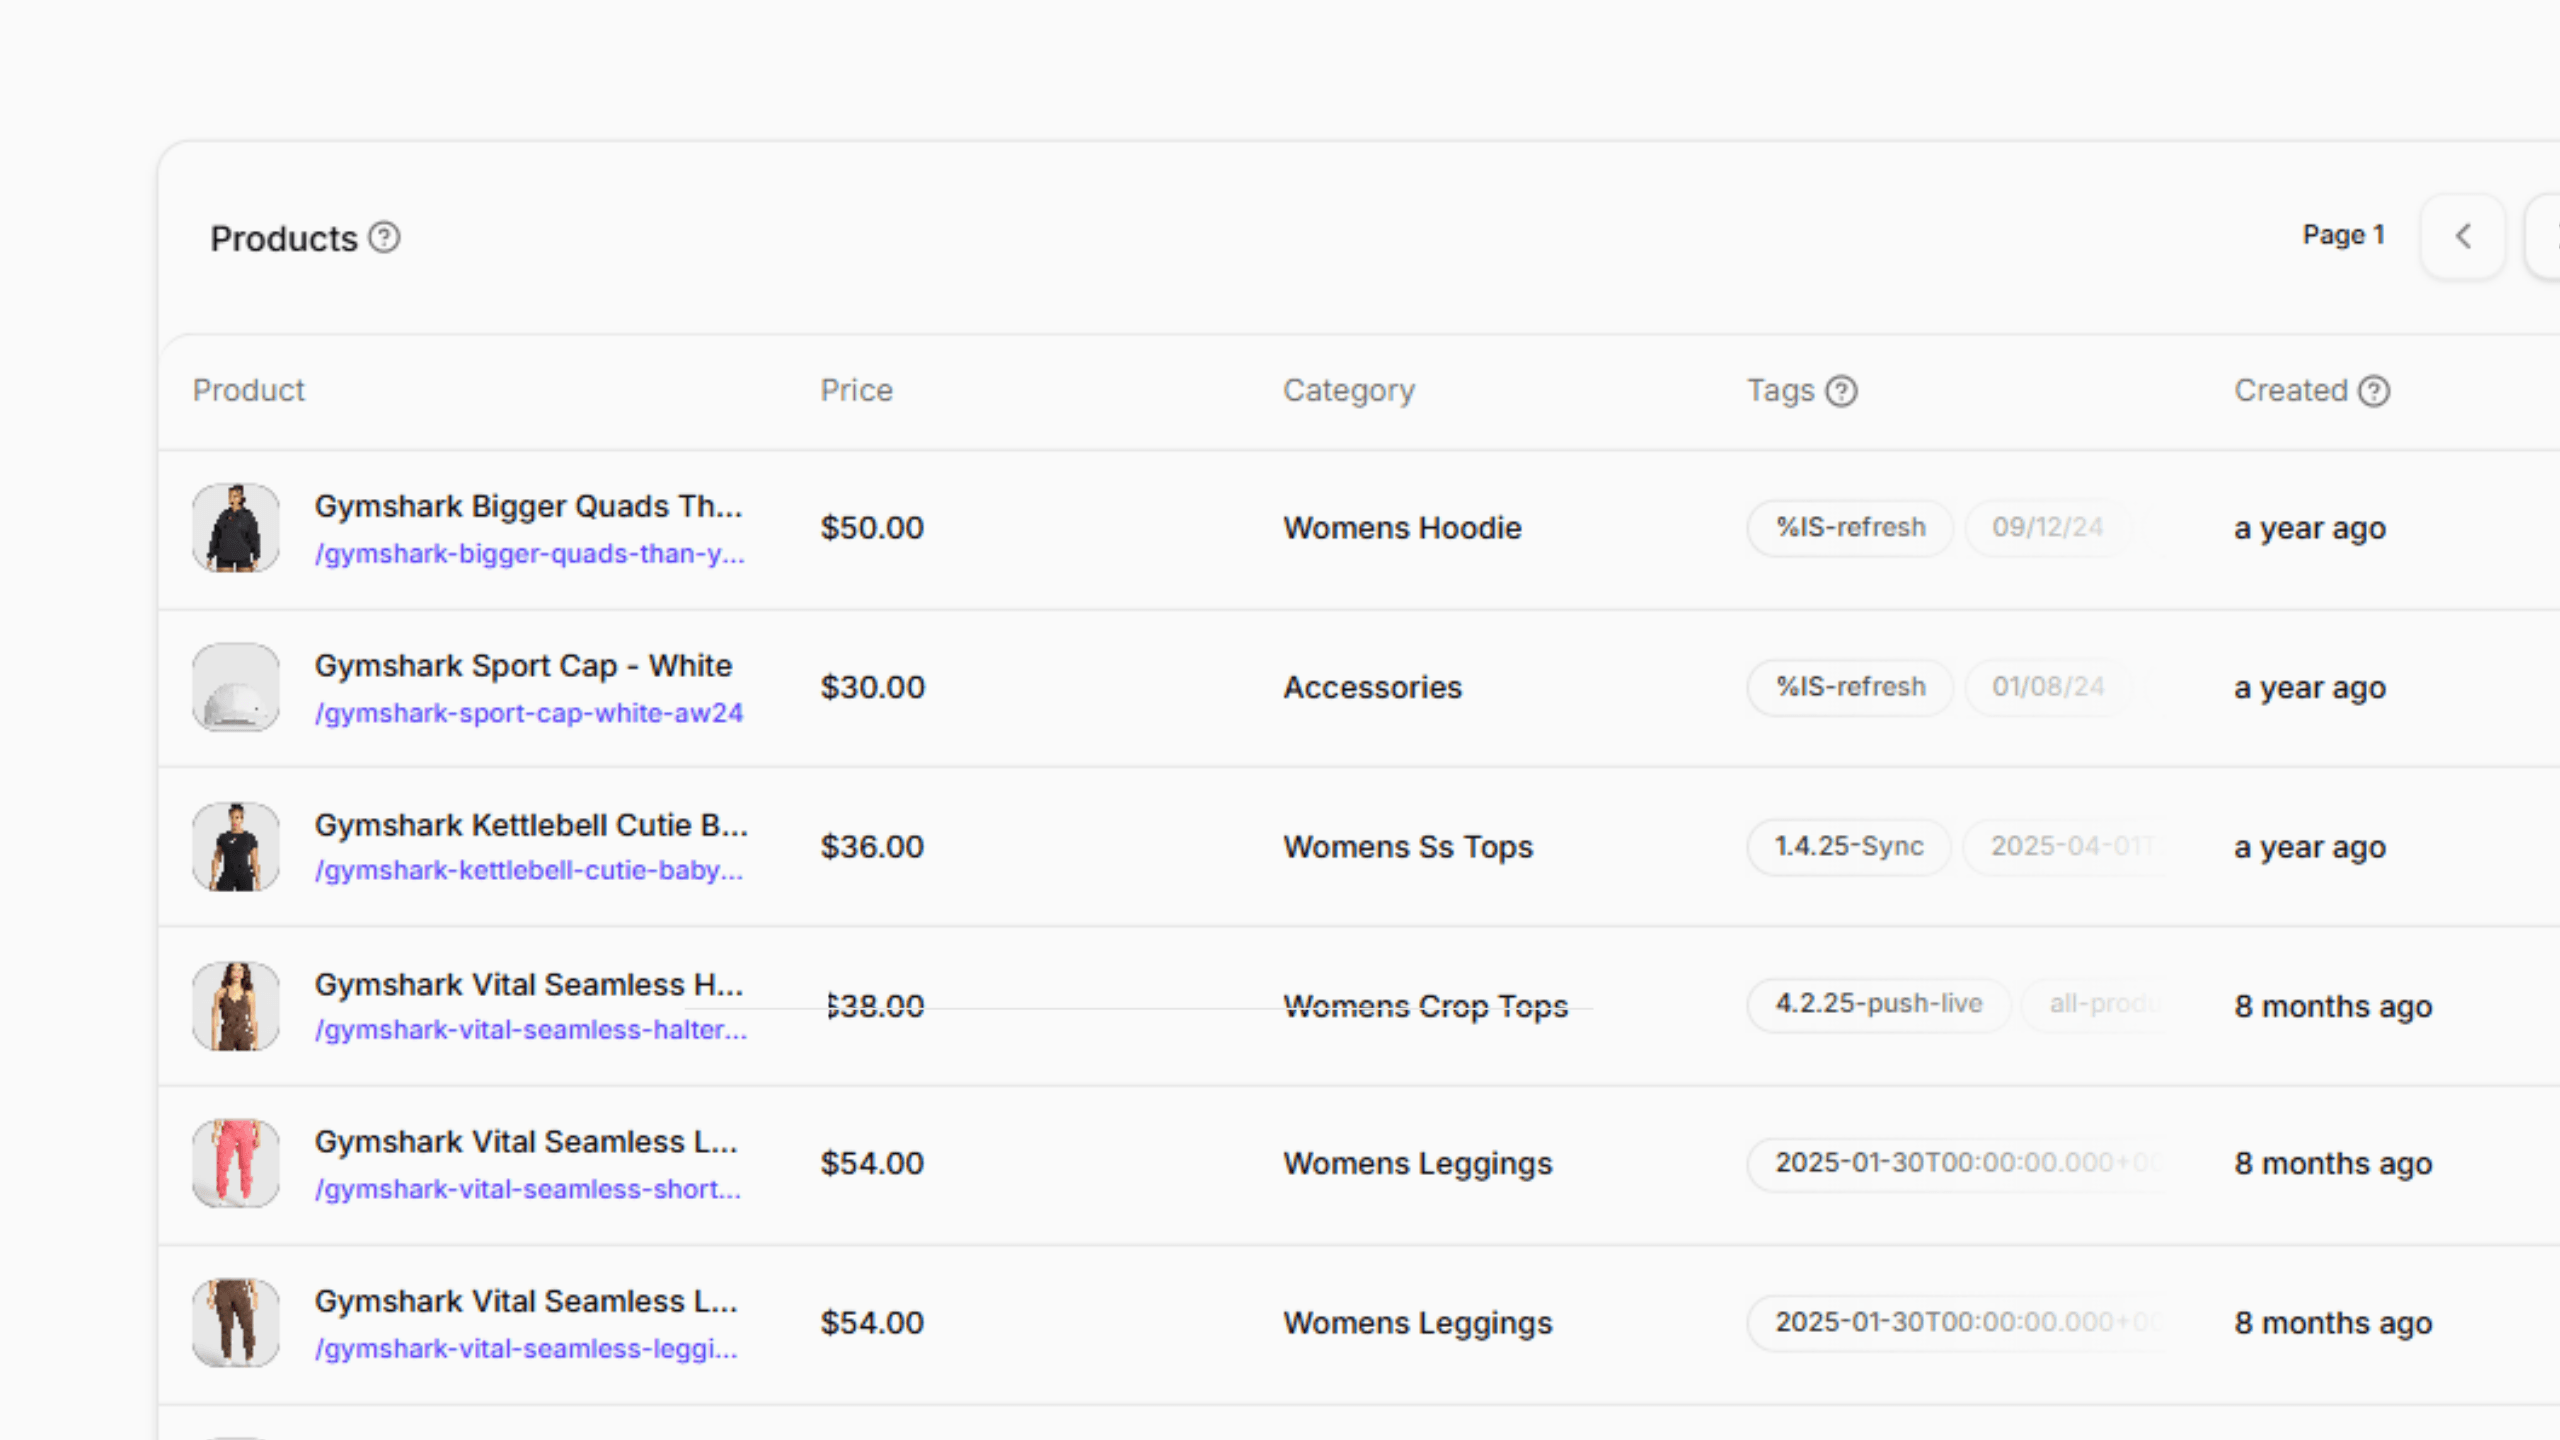This screenshot has height=1440, width=2560.
Task: Open the pink Vital Seamless leggings thumbnail
Action: point(236,1163)
